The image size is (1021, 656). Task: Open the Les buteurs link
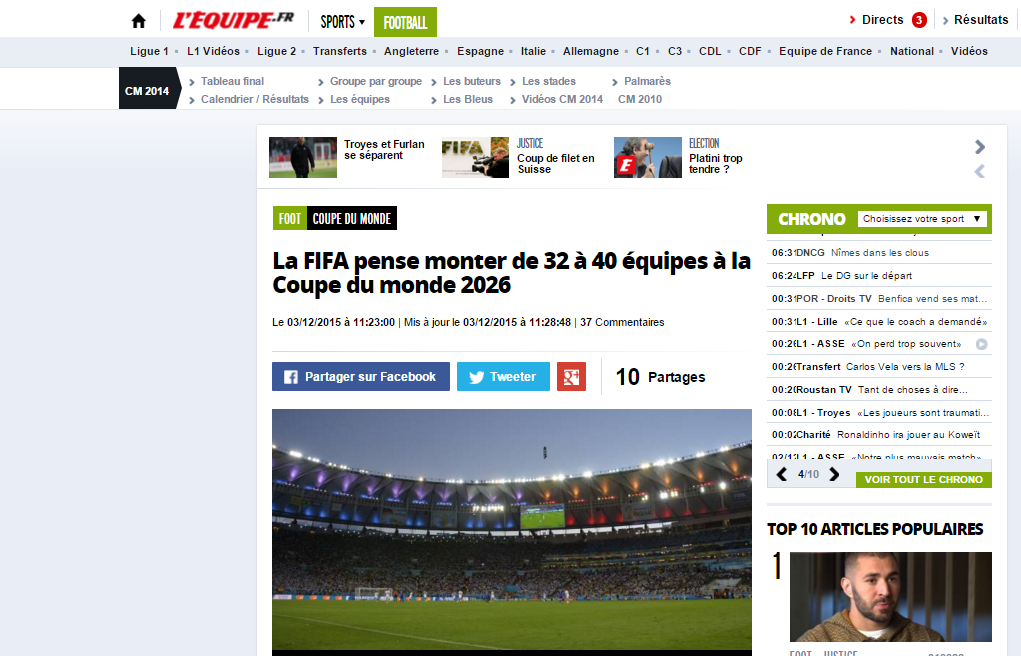[472, 81]
